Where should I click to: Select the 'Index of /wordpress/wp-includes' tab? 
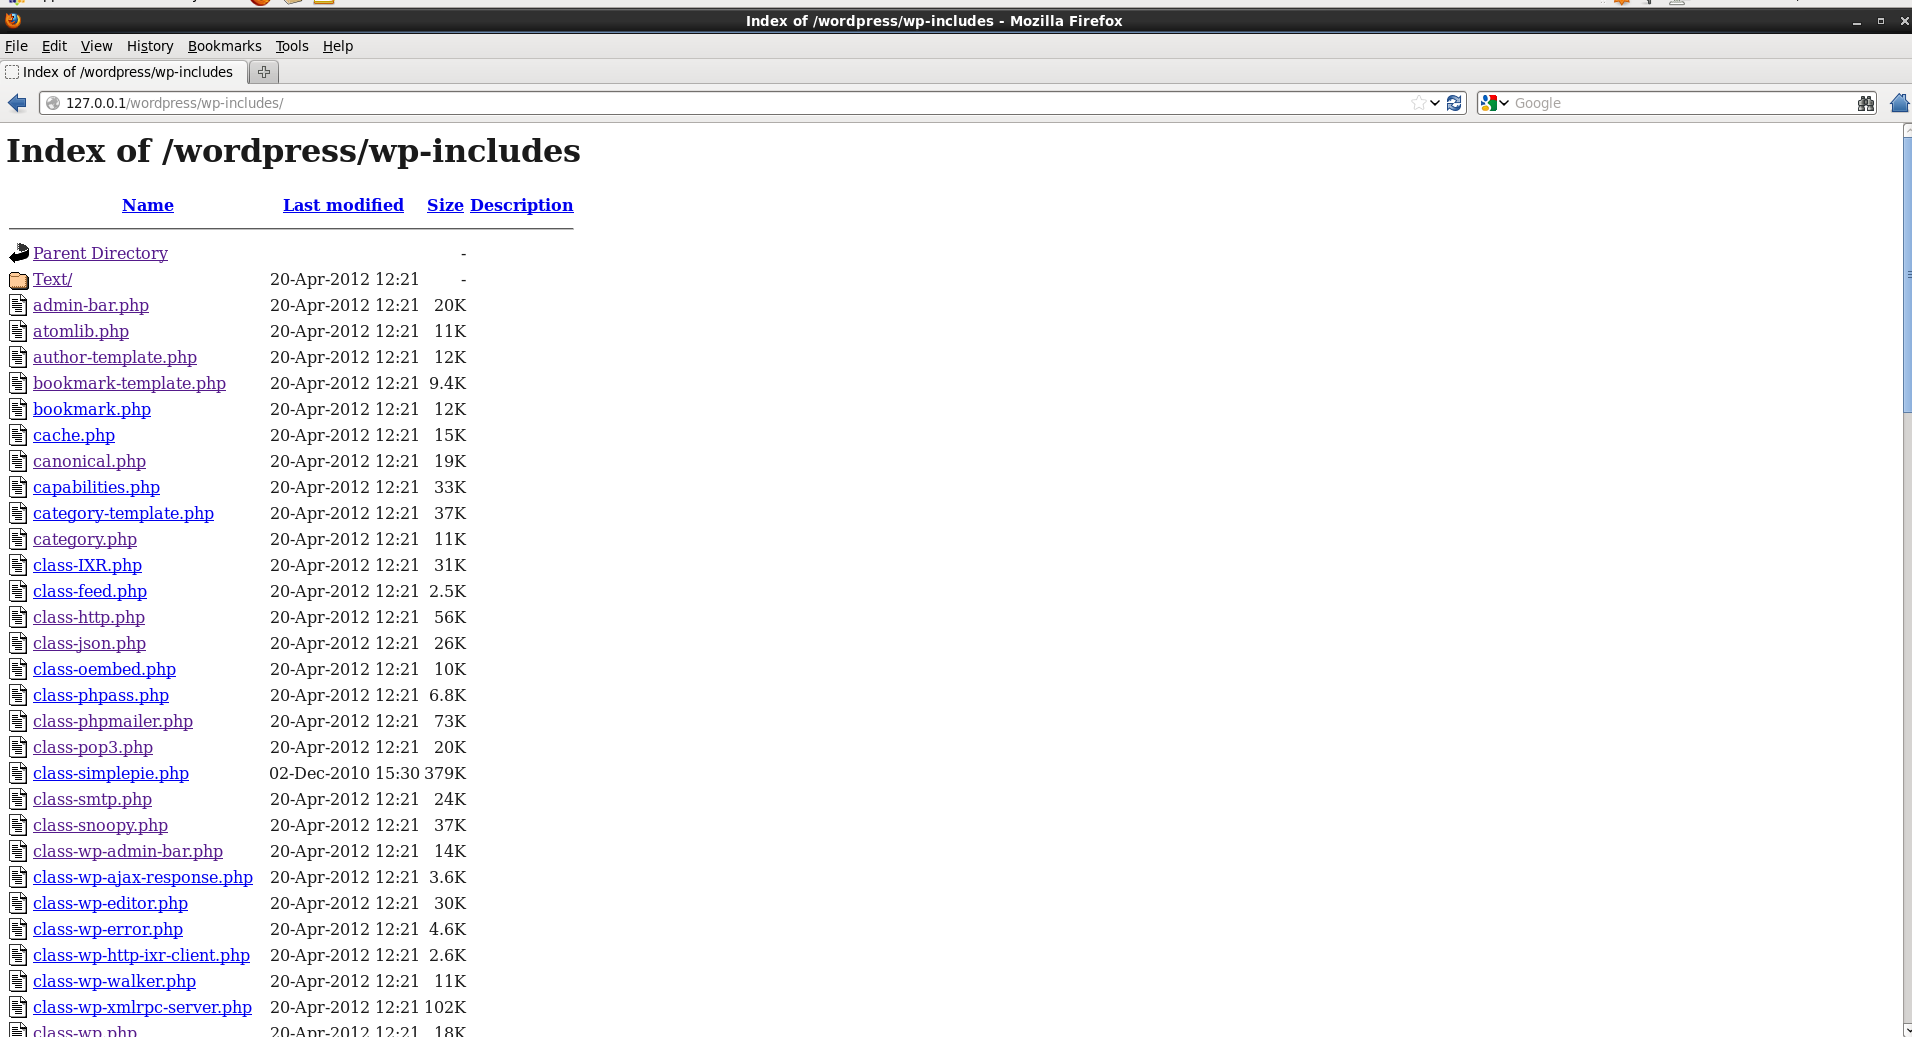click(x=124, y=72)
